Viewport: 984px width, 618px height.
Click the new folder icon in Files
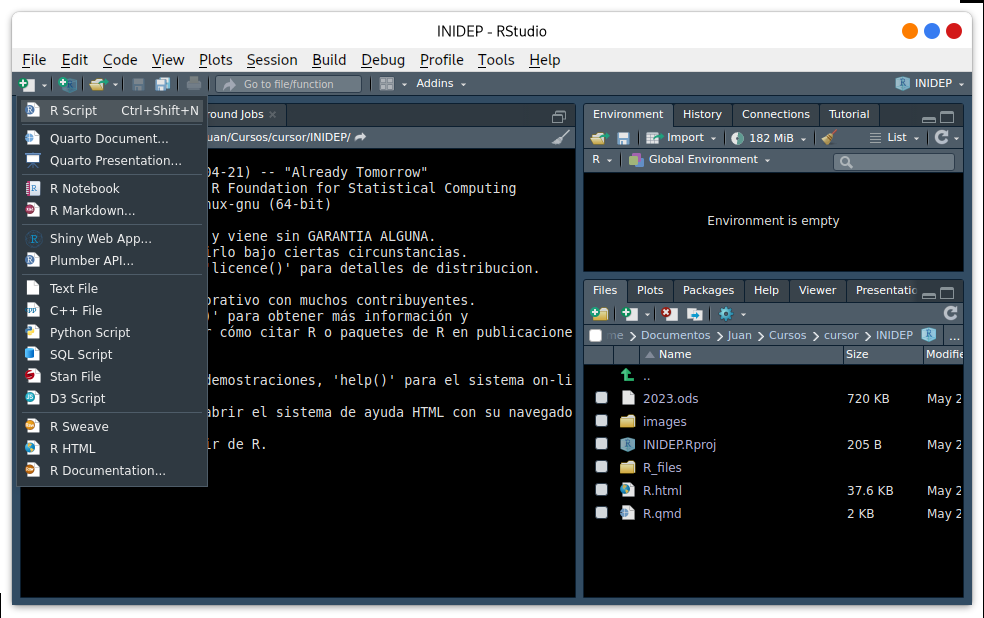coord(599,314)
